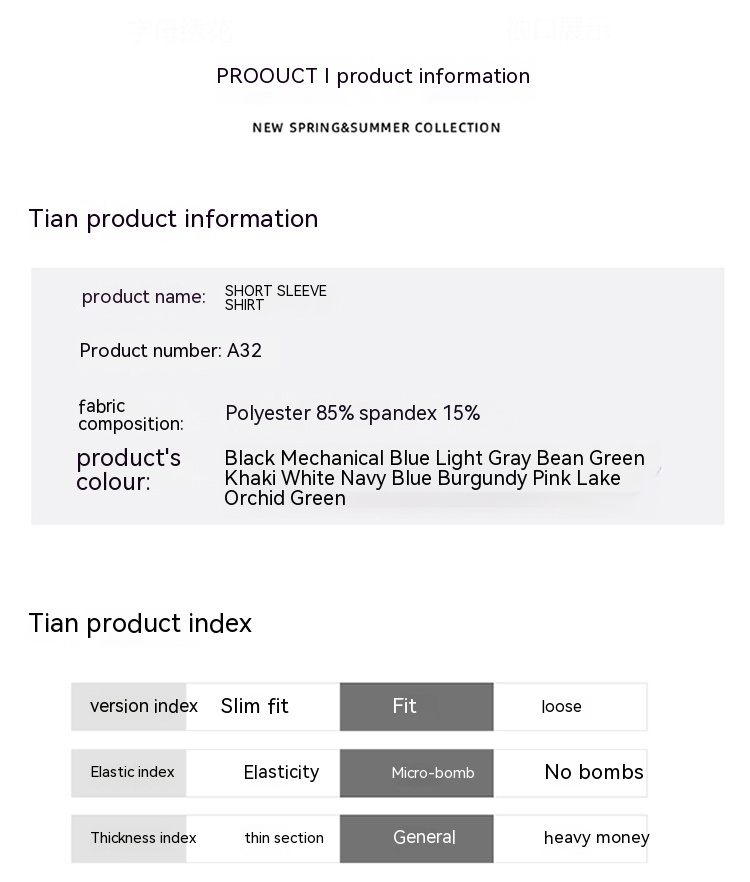Click the fabric composition label
The height and width of the screenshot is (882, 750).
[x=130, y=415]
